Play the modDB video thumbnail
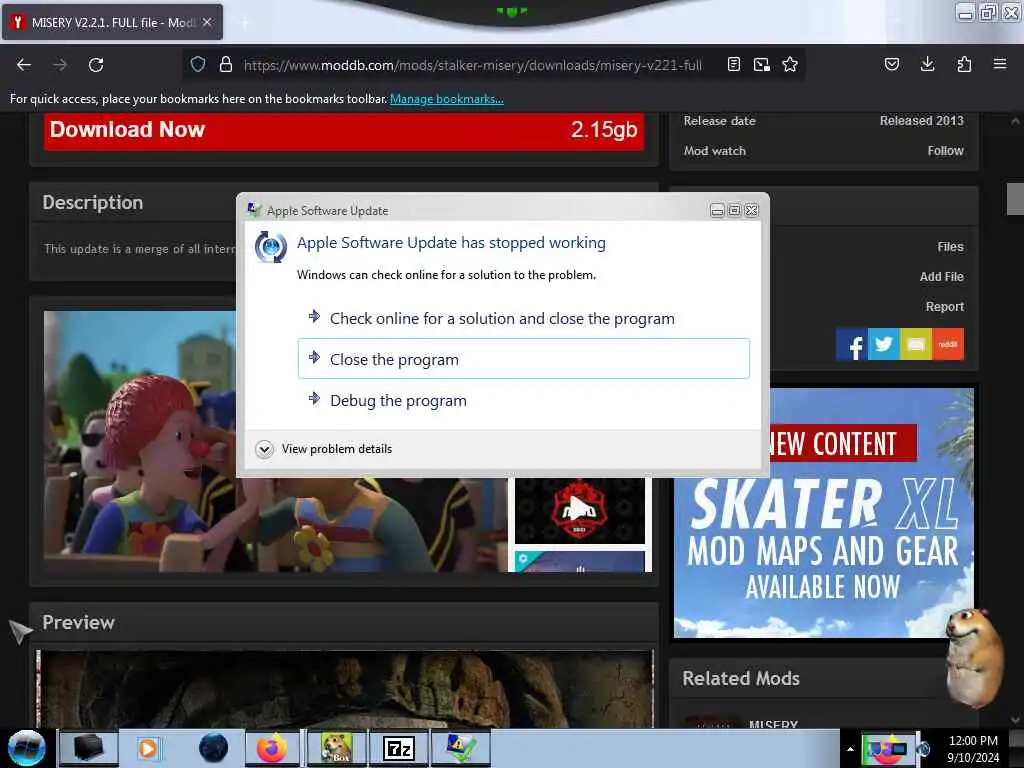This screenshot has width=1024, height=768. coord(579,510)
